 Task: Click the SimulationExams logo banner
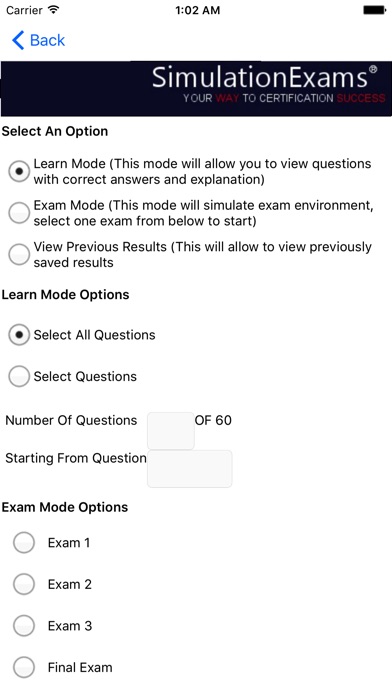click(196, 88)
